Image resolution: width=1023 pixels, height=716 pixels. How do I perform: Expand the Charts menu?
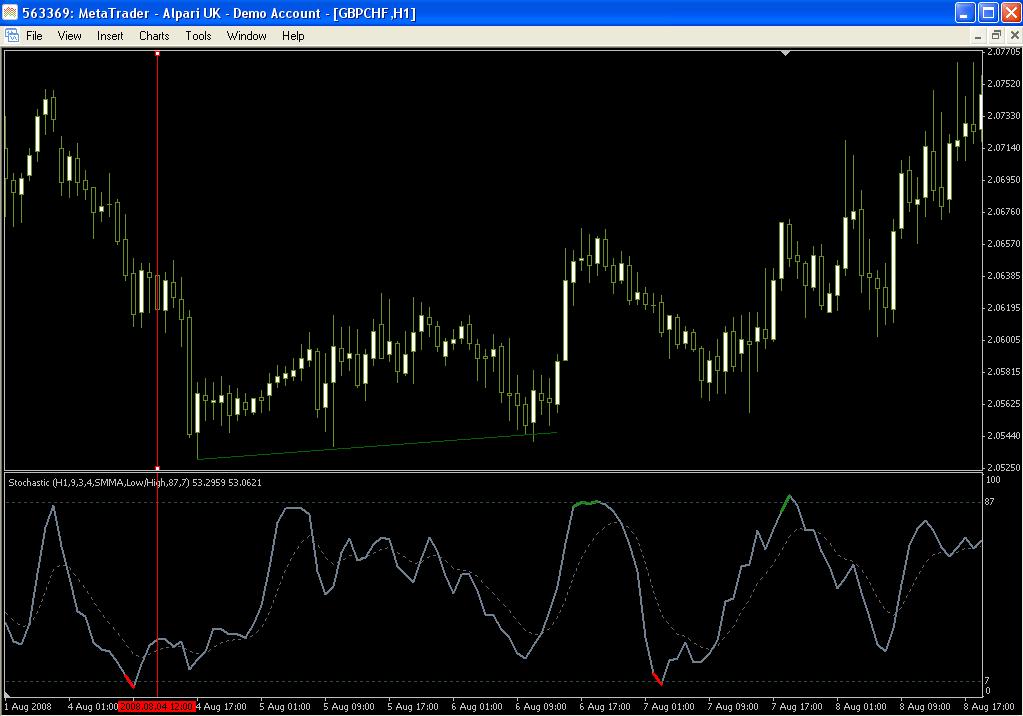(154, 35)
